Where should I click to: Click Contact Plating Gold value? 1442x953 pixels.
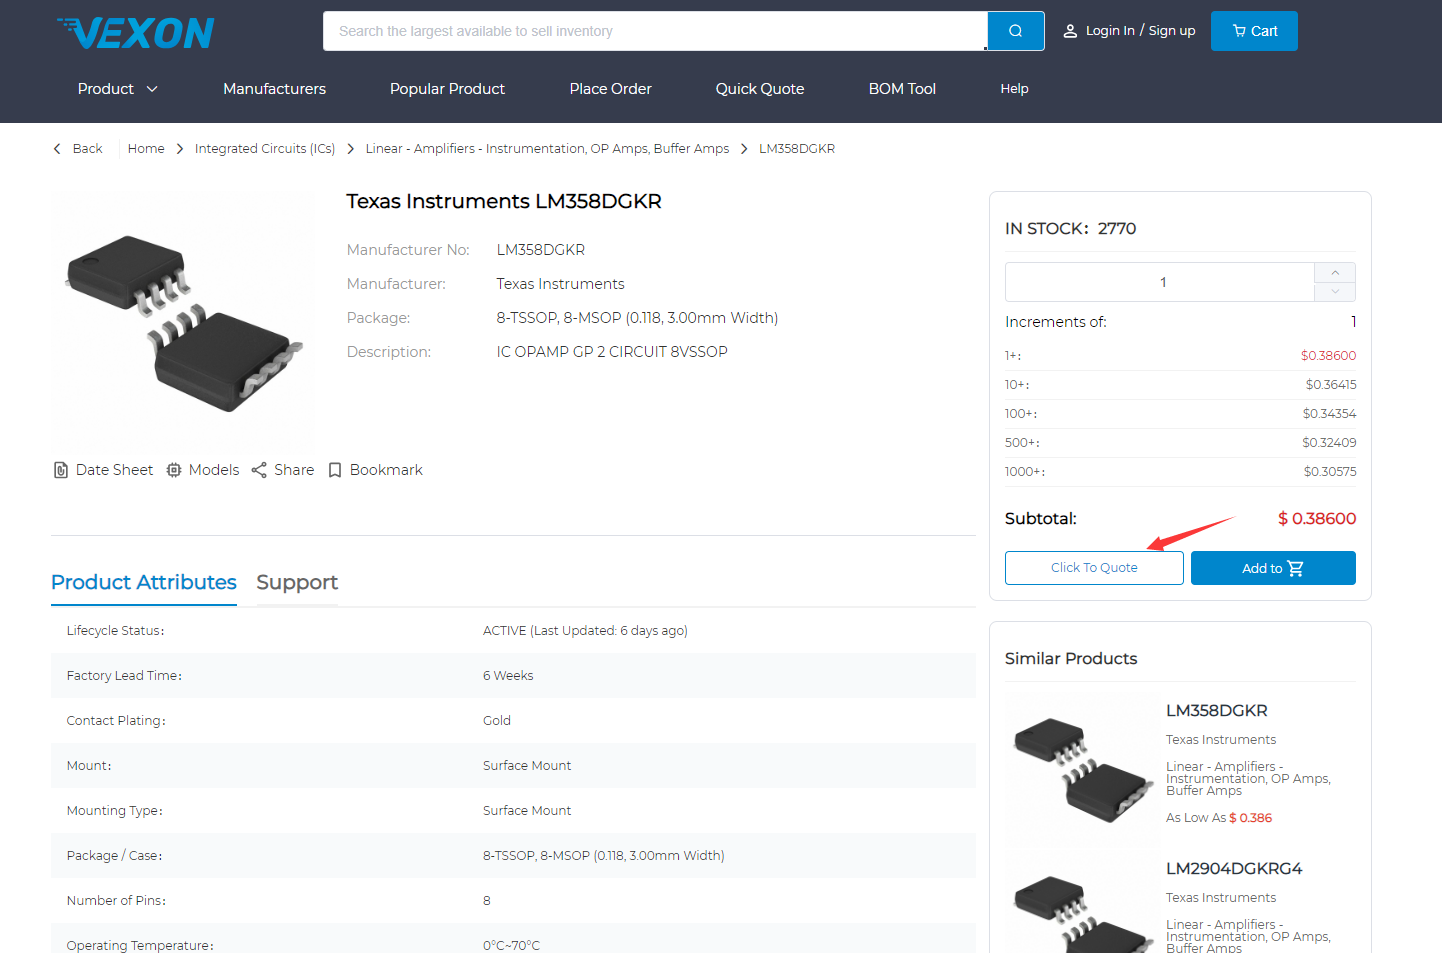(x=497, y=721)
